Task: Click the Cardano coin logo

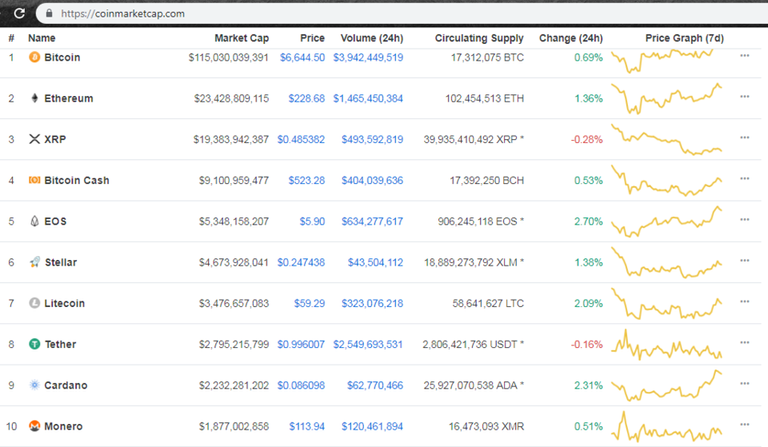Action: pos(34,385)
